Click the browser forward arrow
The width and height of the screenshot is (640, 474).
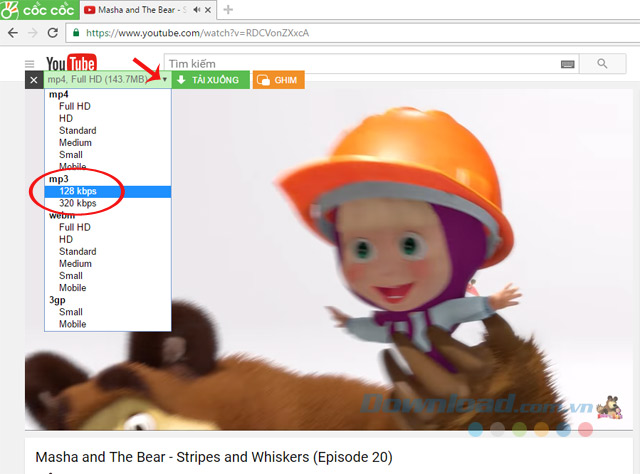tap(33, 33)
